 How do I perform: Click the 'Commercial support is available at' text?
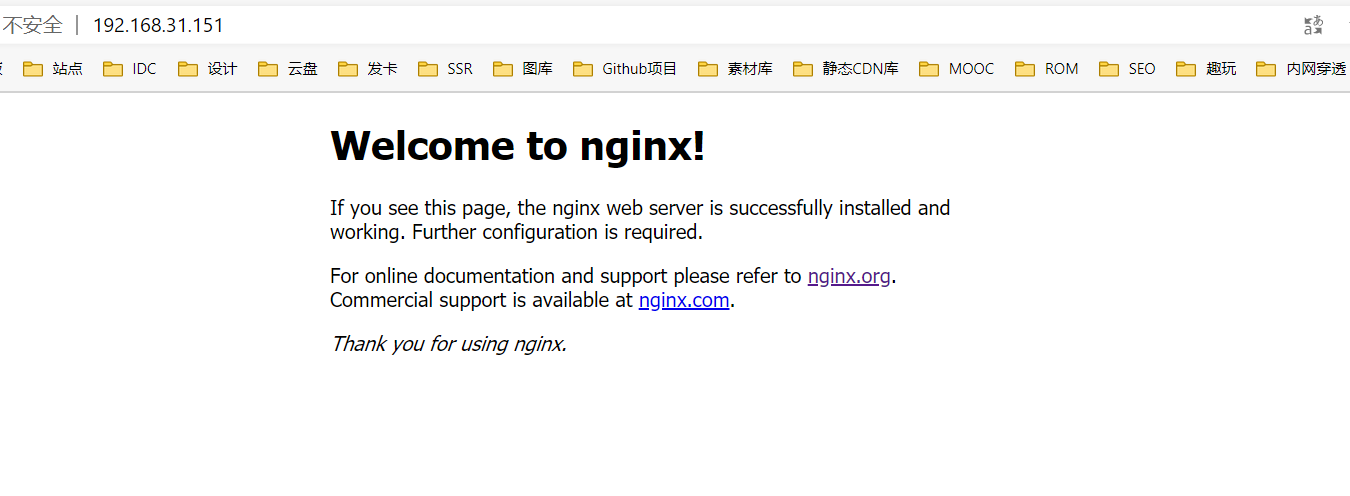click(481, 300)
